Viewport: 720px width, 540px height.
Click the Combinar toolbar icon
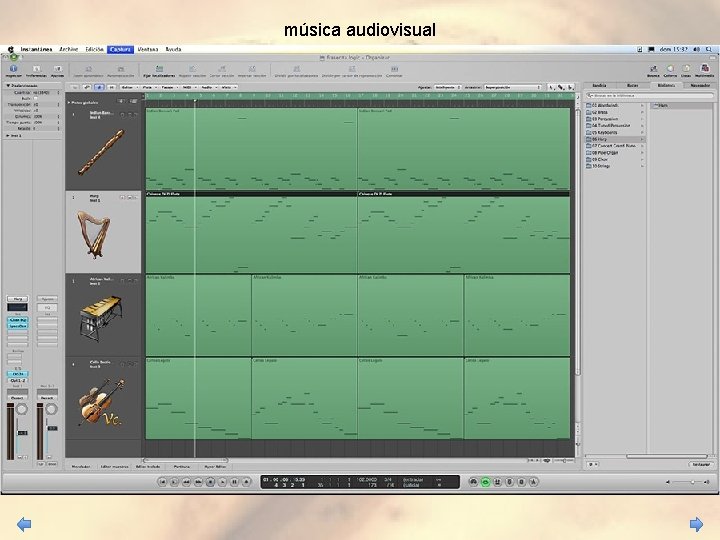[394, 69]
